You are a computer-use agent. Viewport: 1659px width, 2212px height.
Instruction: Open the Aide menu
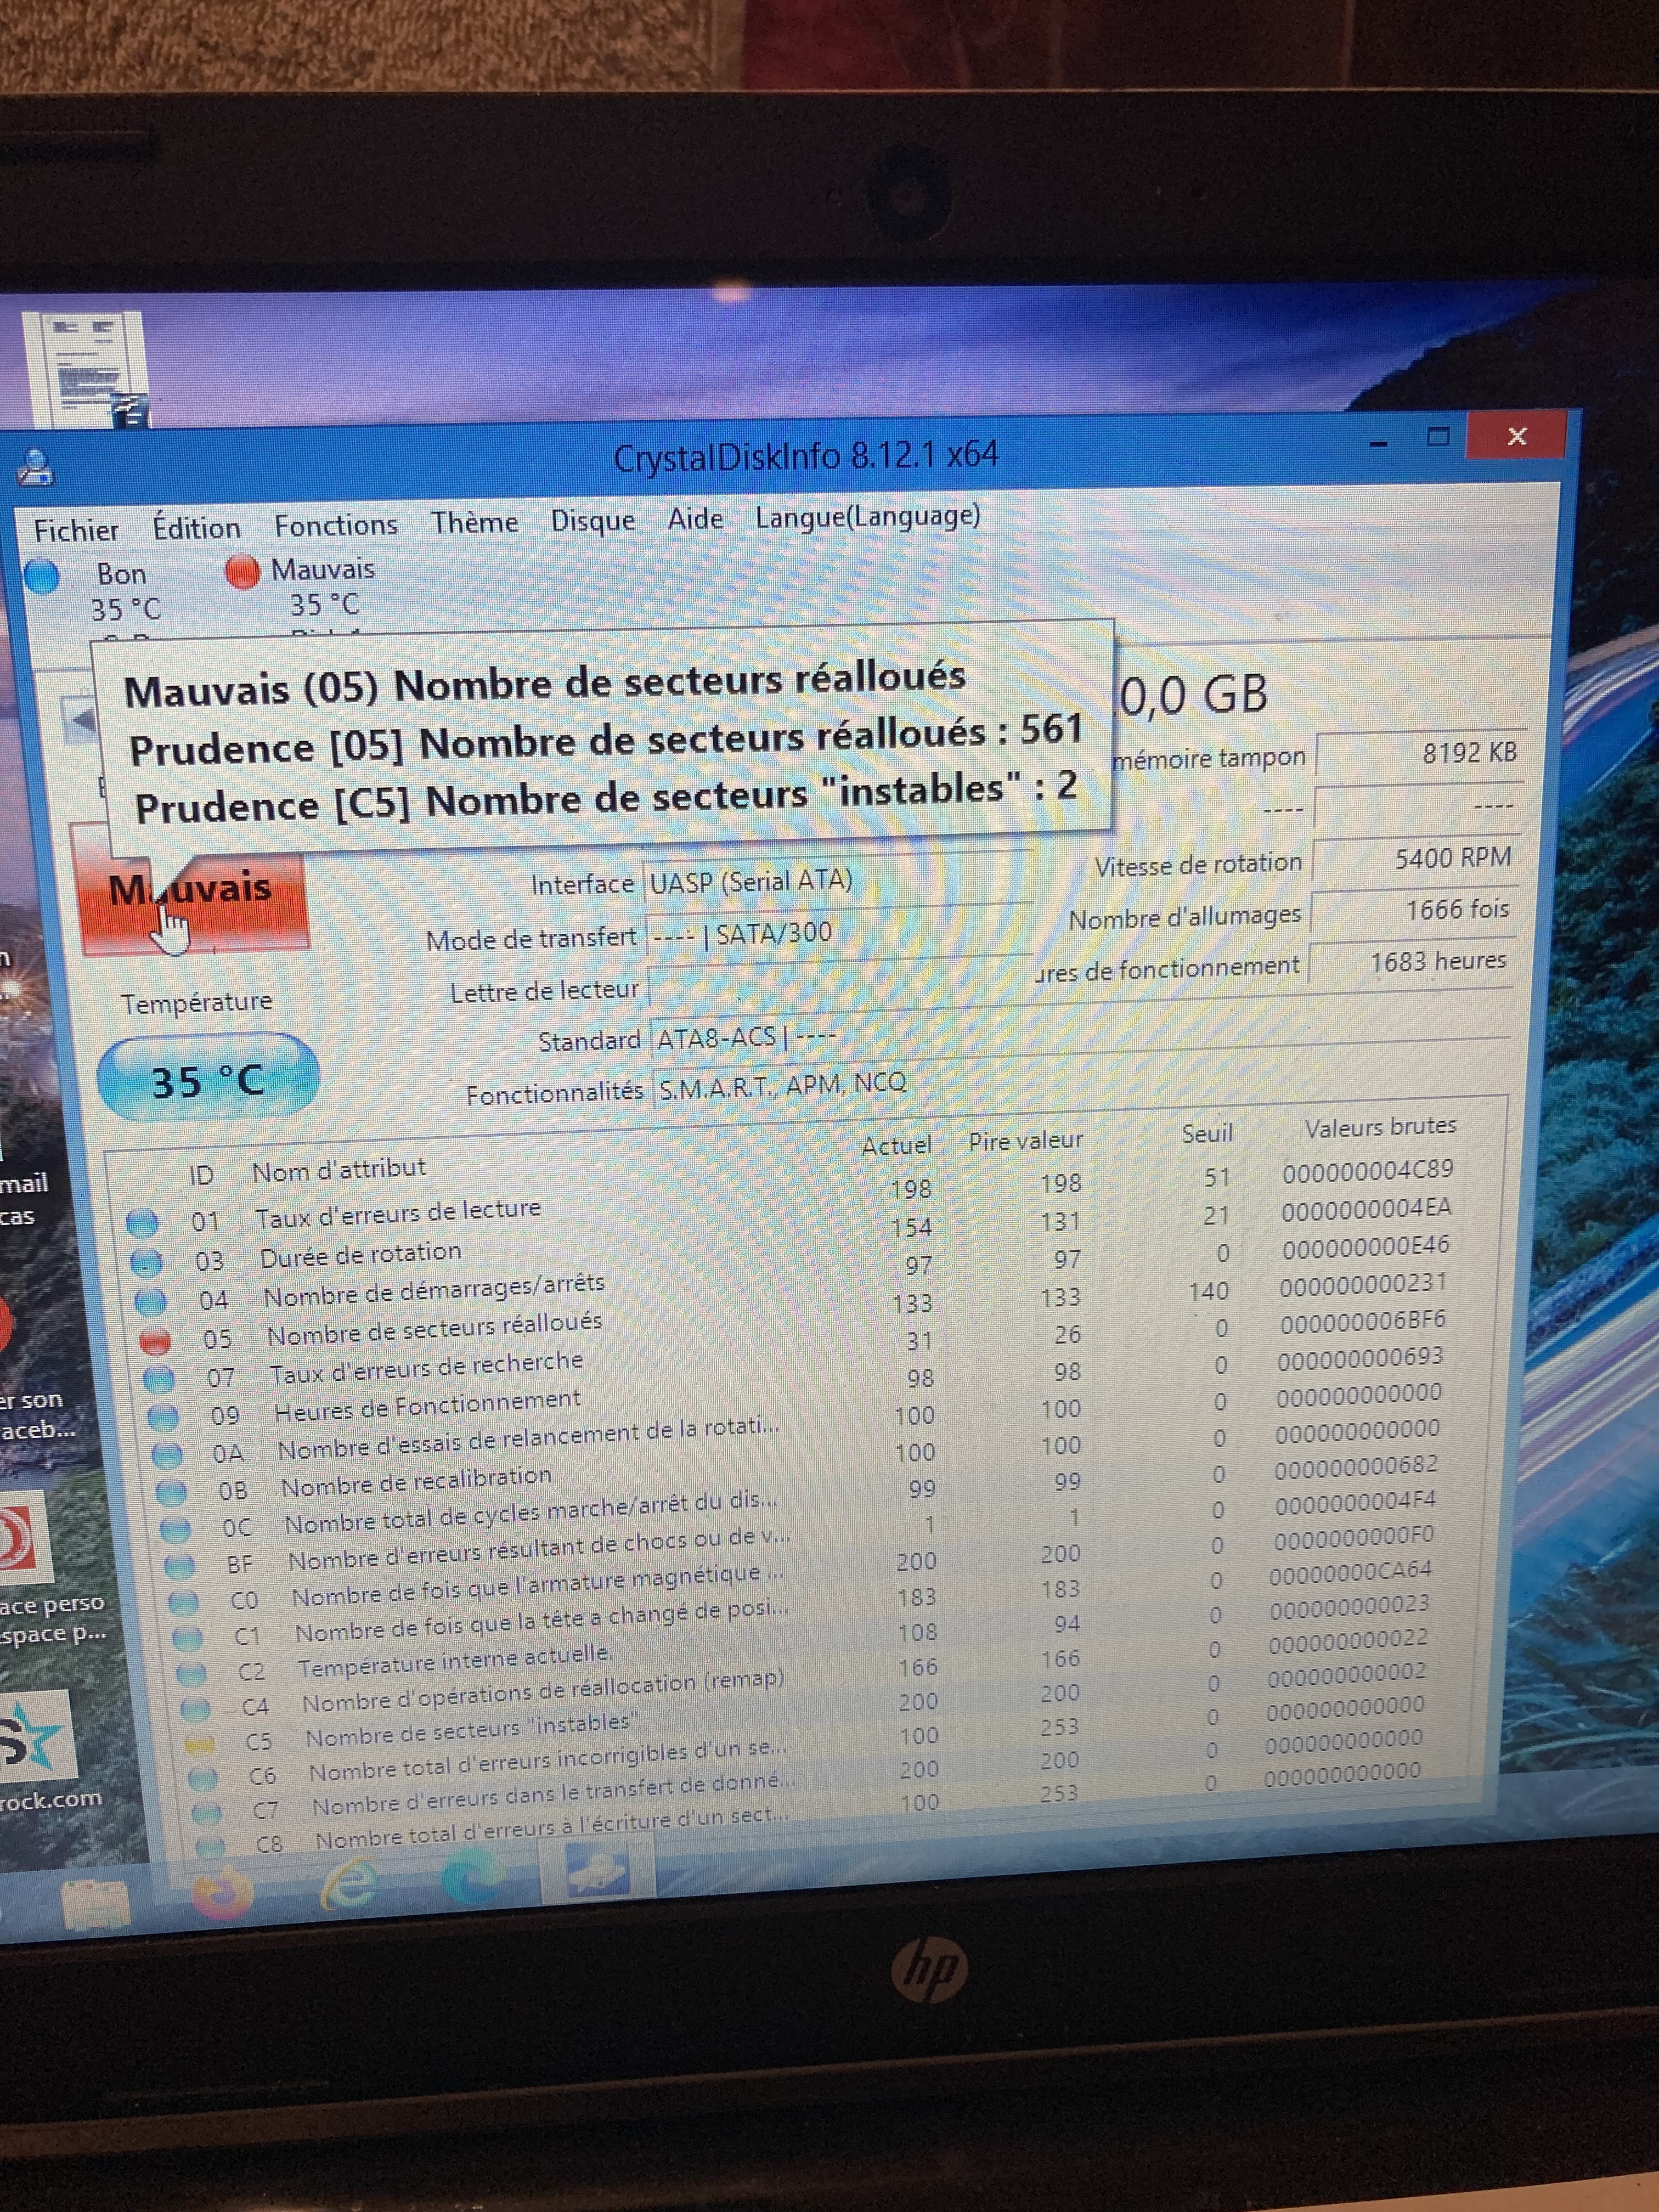(695, 518)
